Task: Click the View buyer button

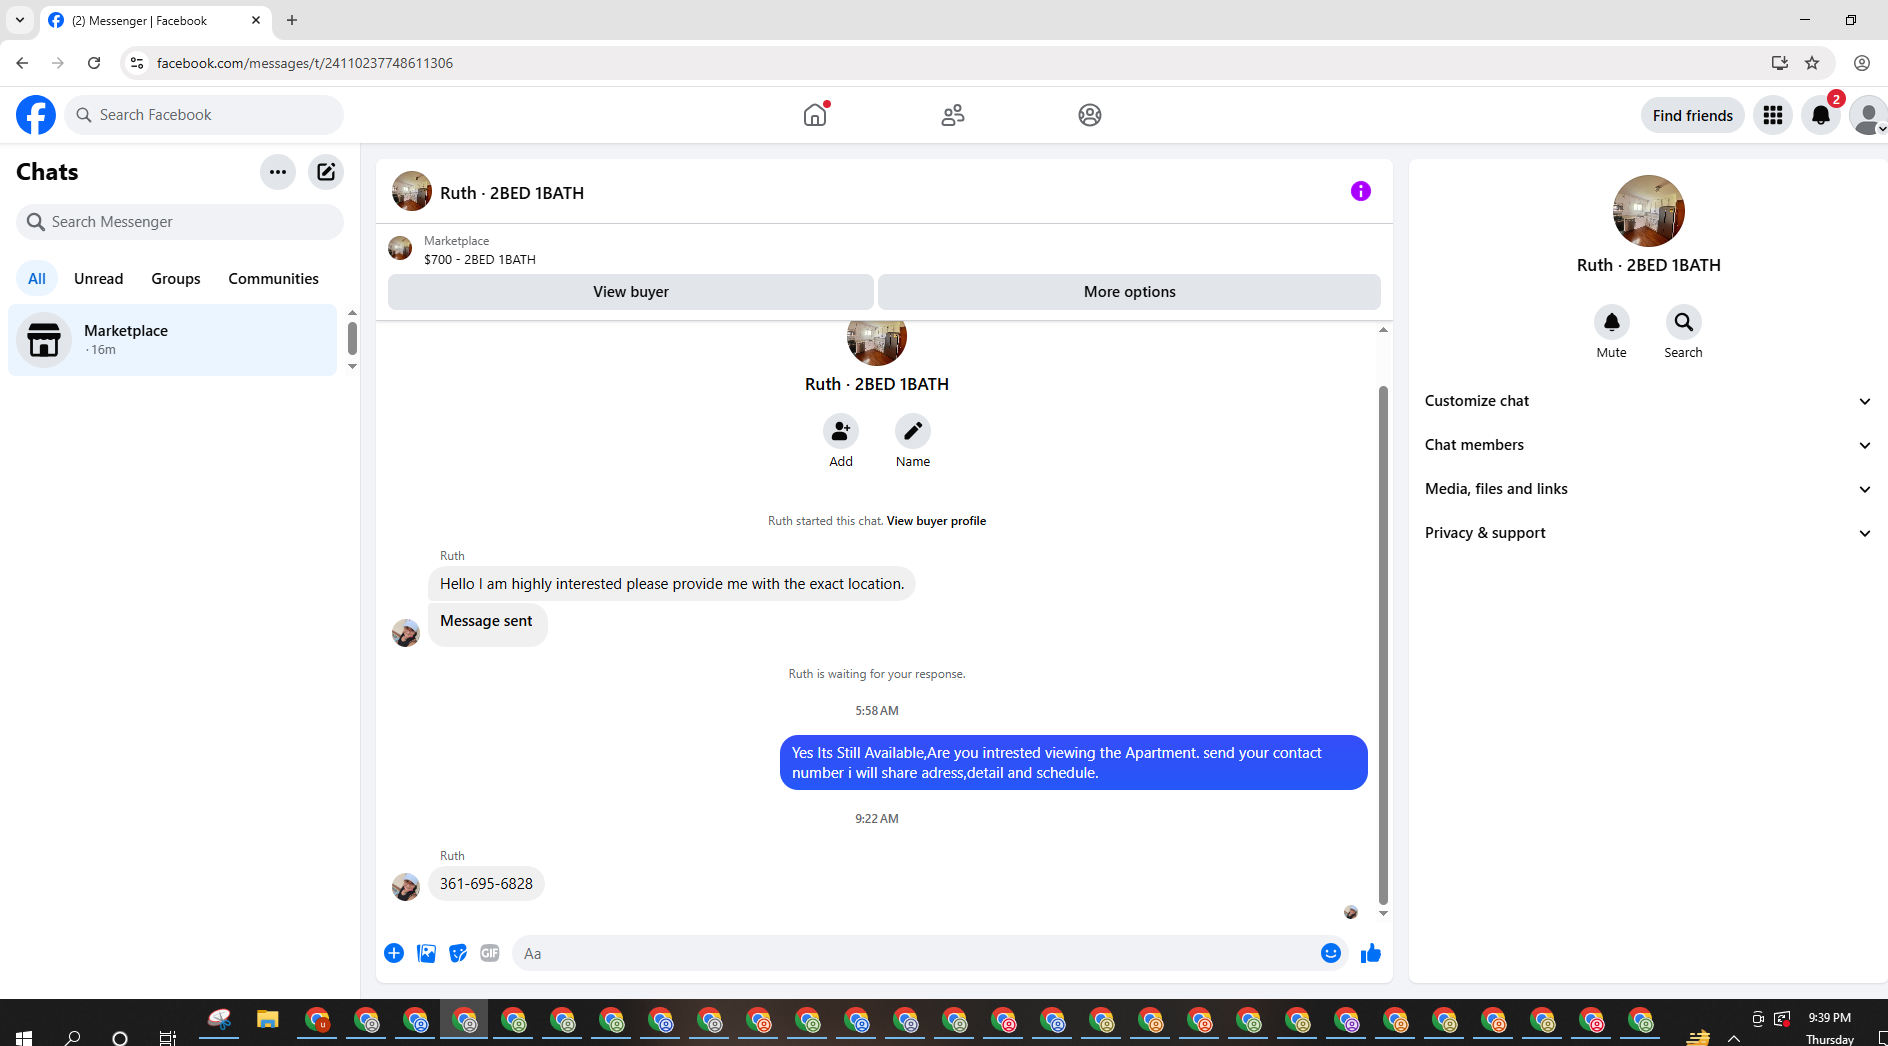Action: pos(631,292)
